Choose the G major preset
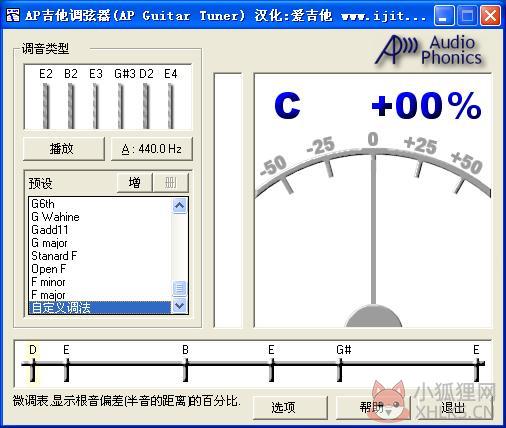Viewport: 506px width, 428px height. (100, 243)
